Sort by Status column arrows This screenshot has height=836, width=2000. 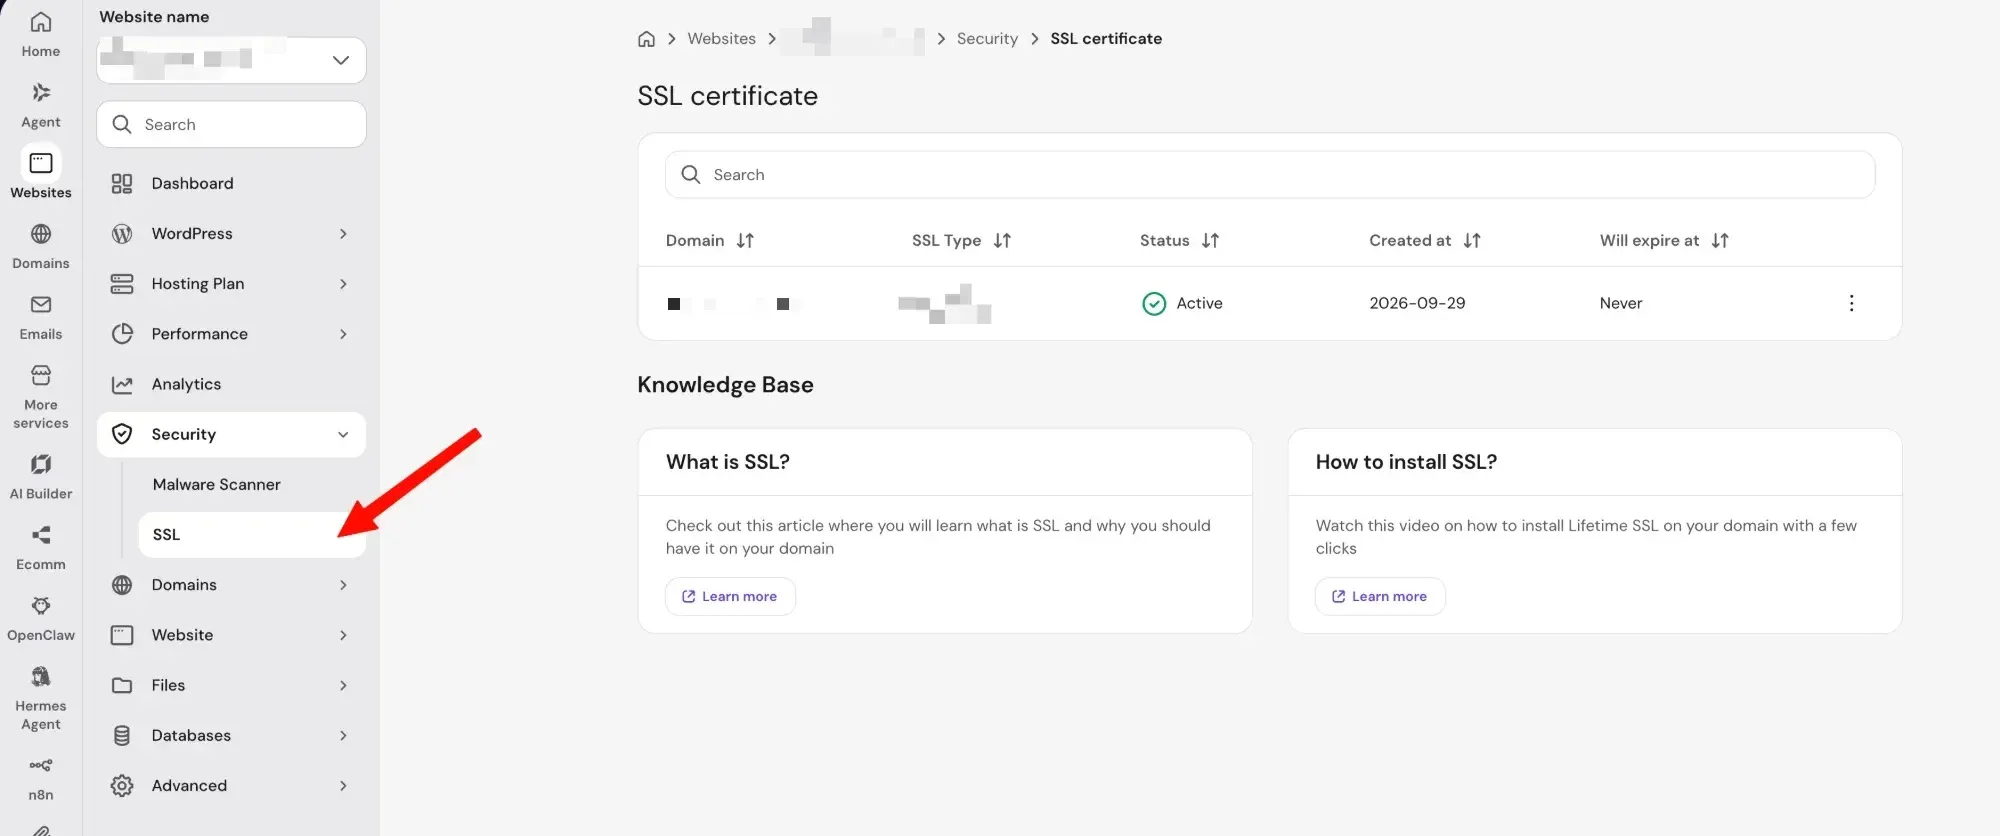point(1210,241)
